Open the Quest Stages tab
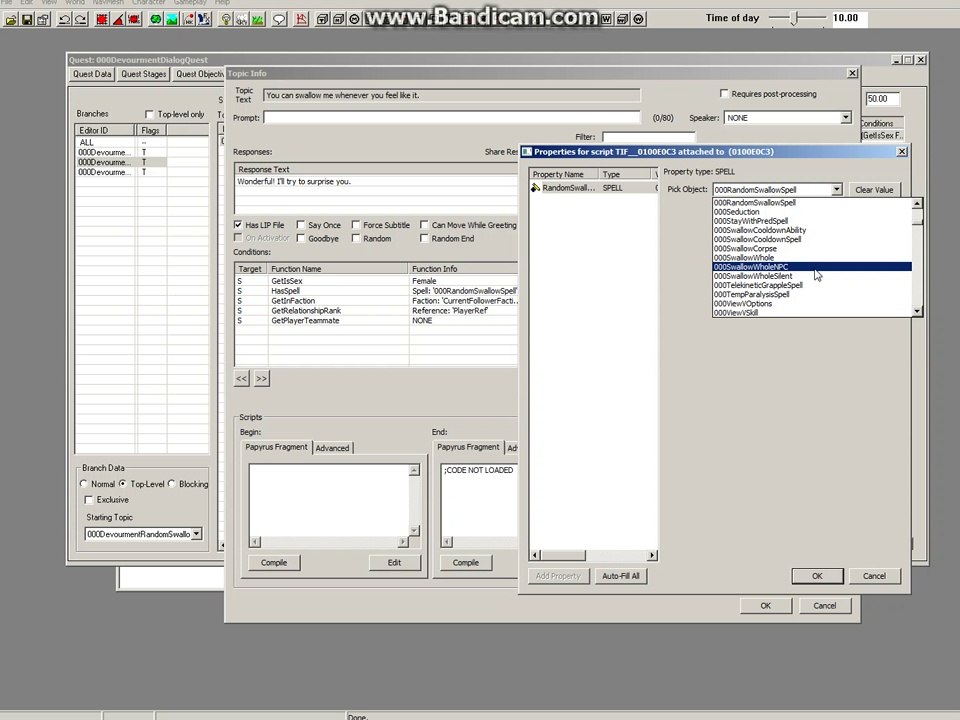The width and height of the screenshot is (960, 720). tap(143, 74)
